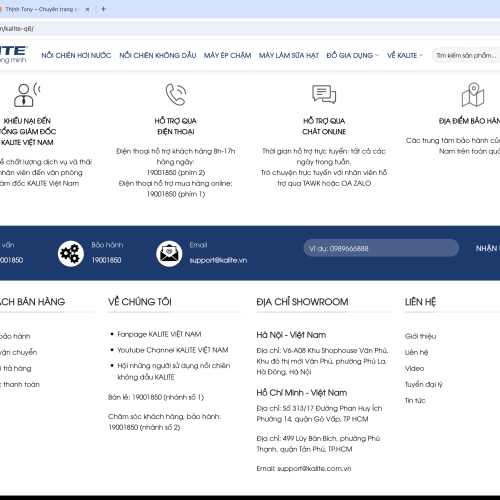Expand the VỀ KALITE dropdown

coord(405,55)
